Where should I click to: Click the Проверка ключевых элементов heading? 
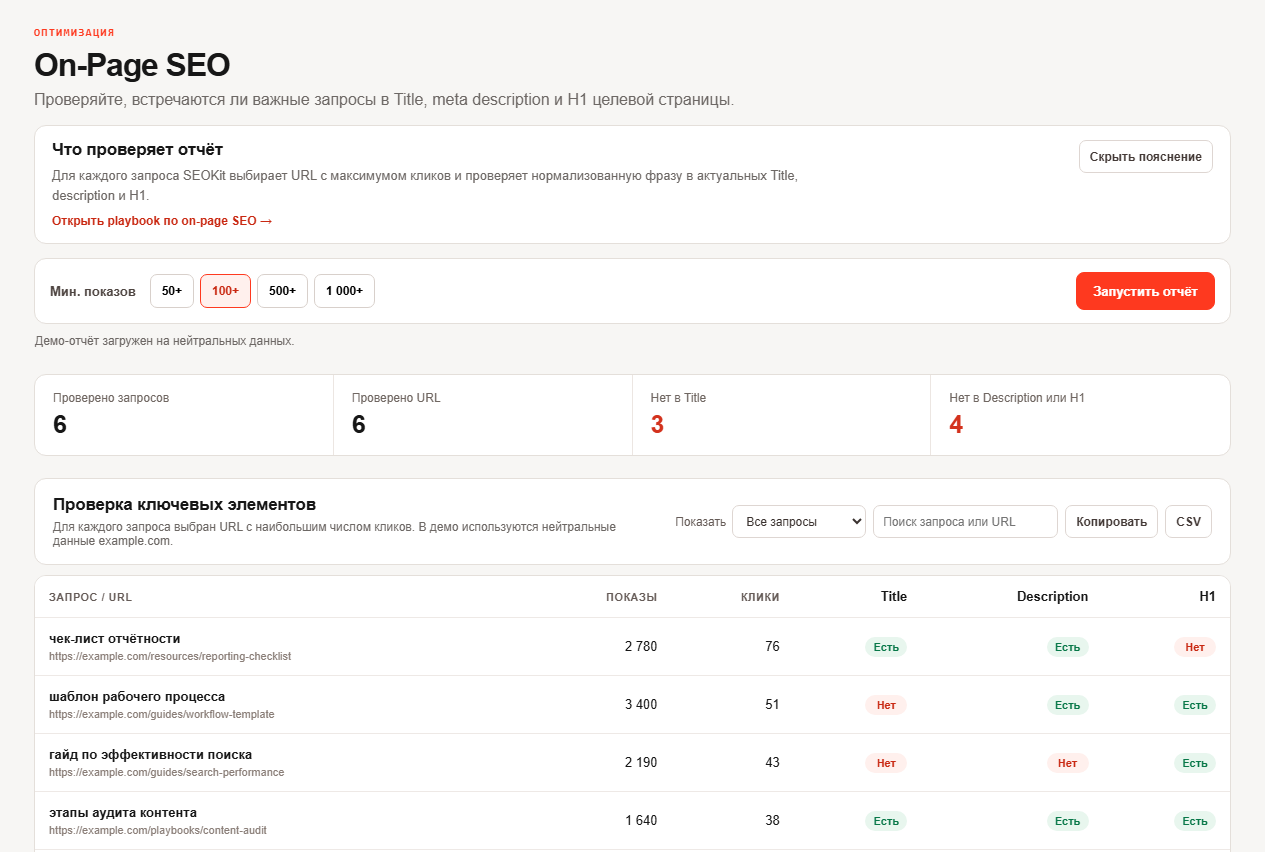[x=184, y=504]
